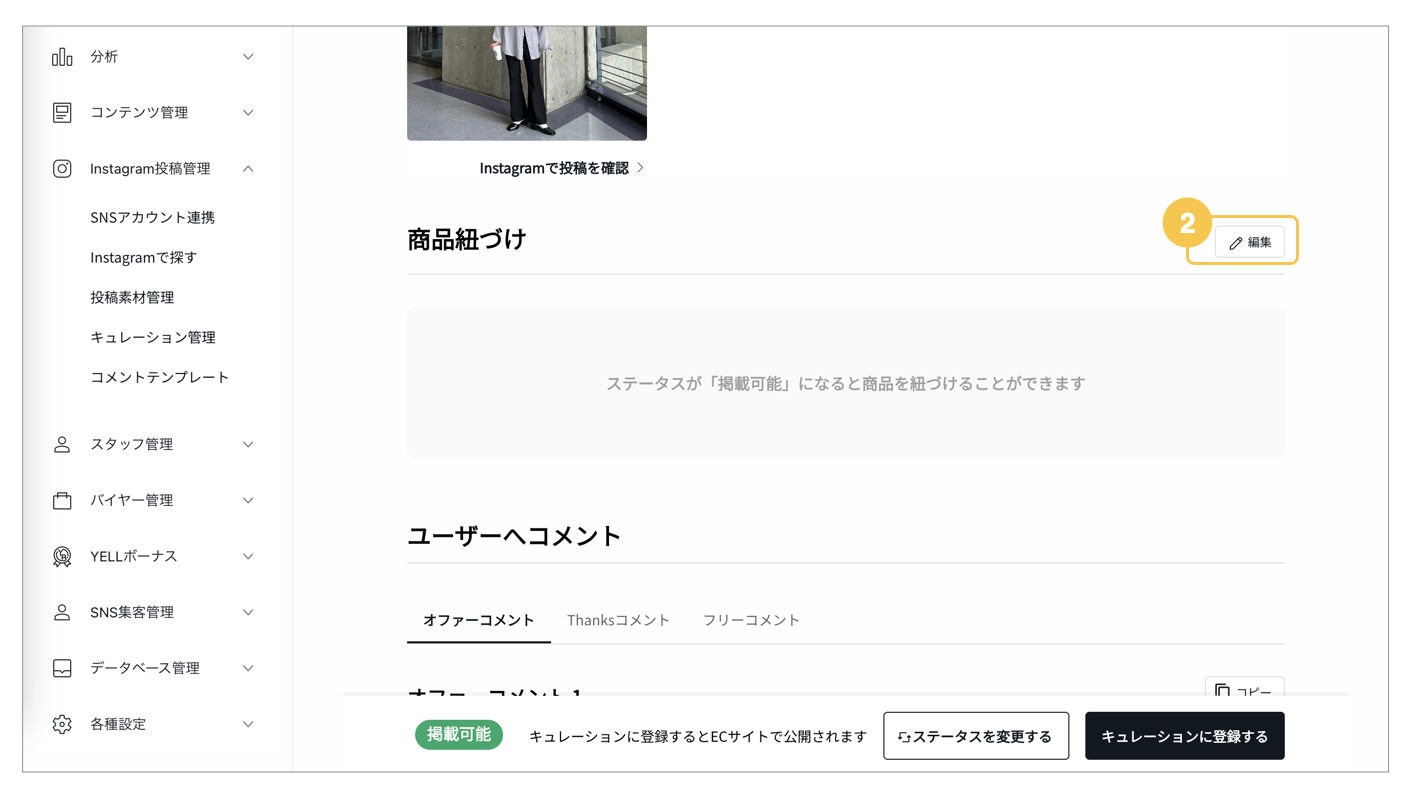Open コメントテンプレート submenu item
Viewport: 1408px width, 792px height.
160,377
